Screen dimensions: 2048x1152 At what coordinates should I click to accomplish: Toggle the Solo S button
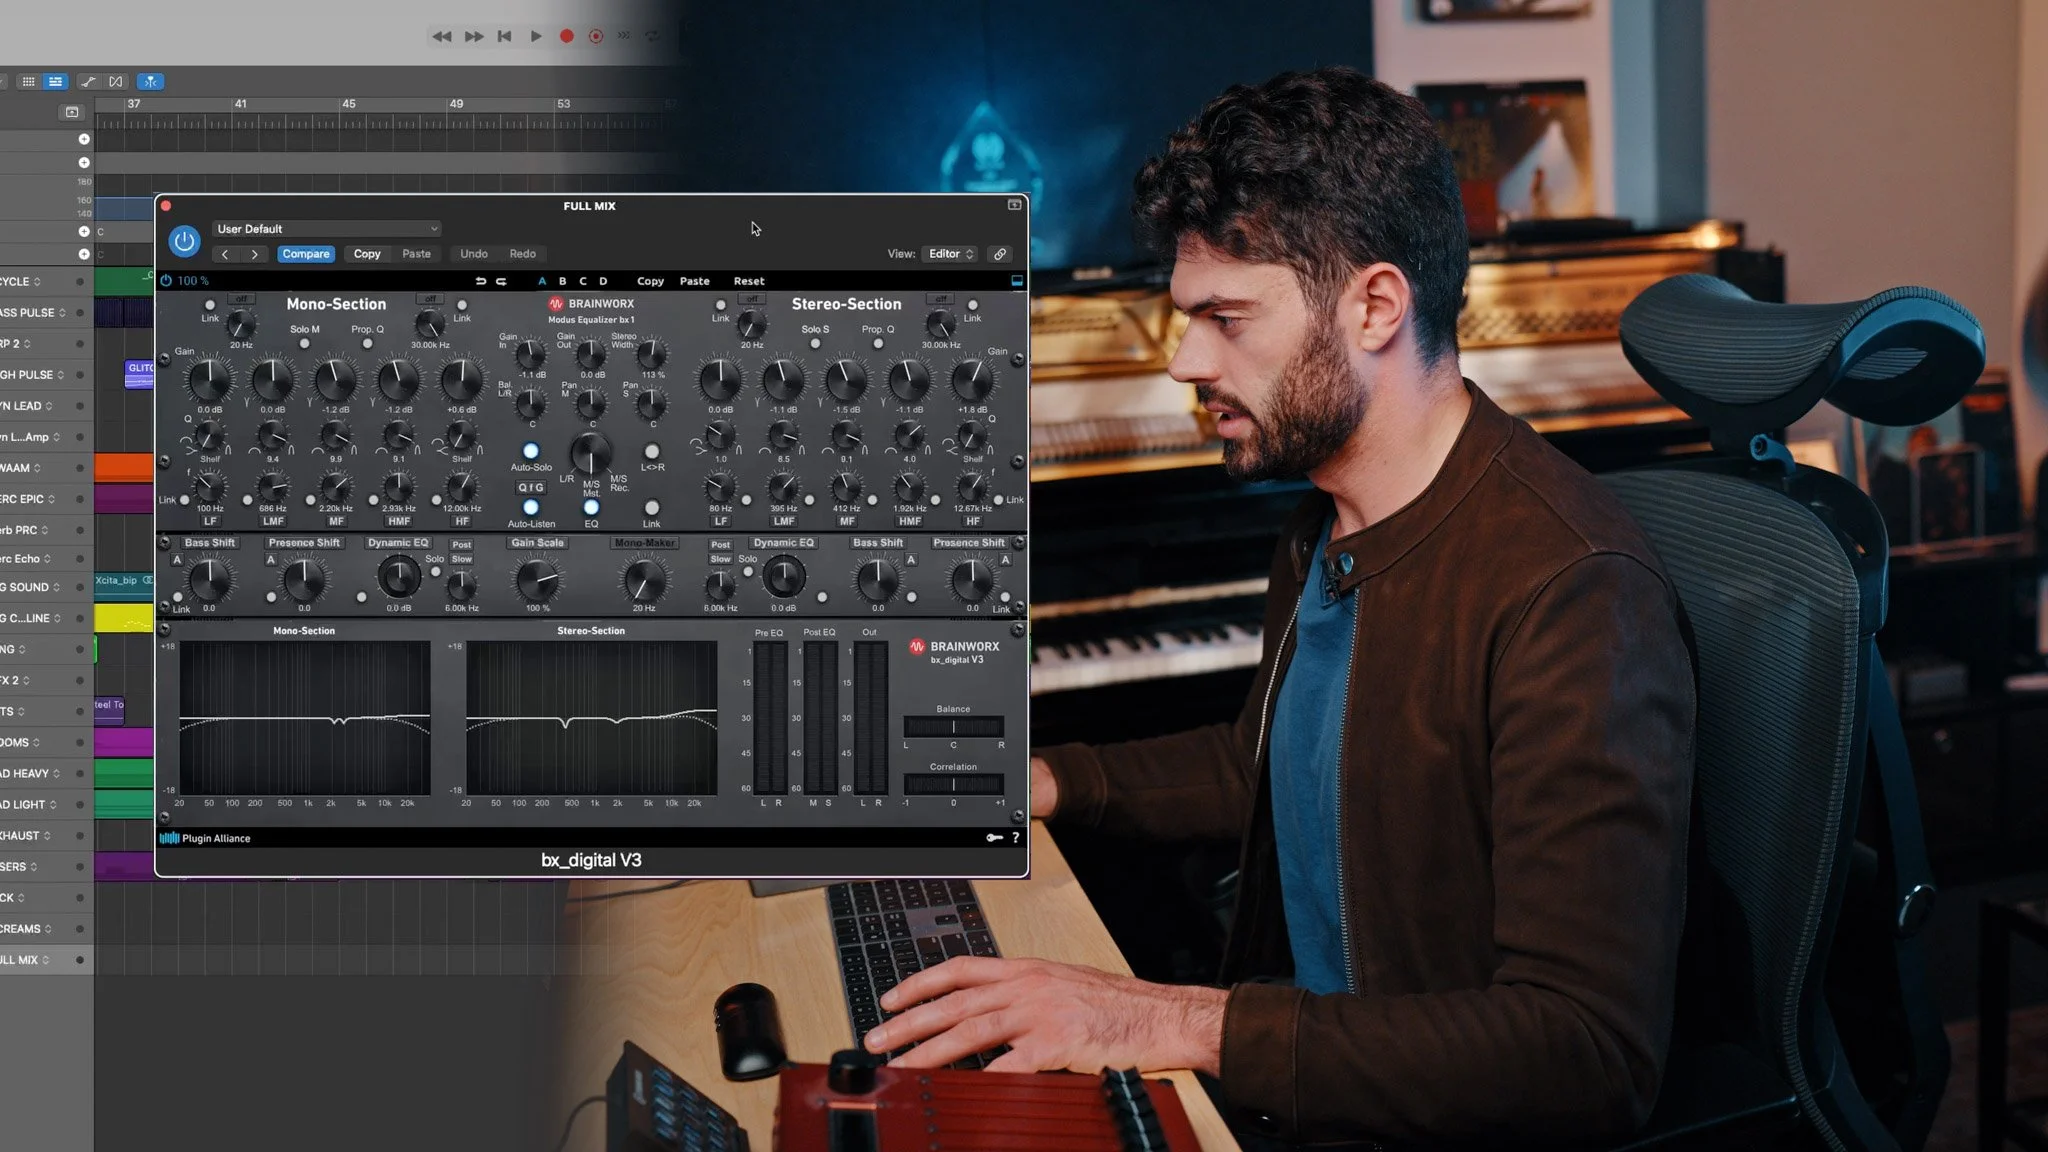click(815, 344)
